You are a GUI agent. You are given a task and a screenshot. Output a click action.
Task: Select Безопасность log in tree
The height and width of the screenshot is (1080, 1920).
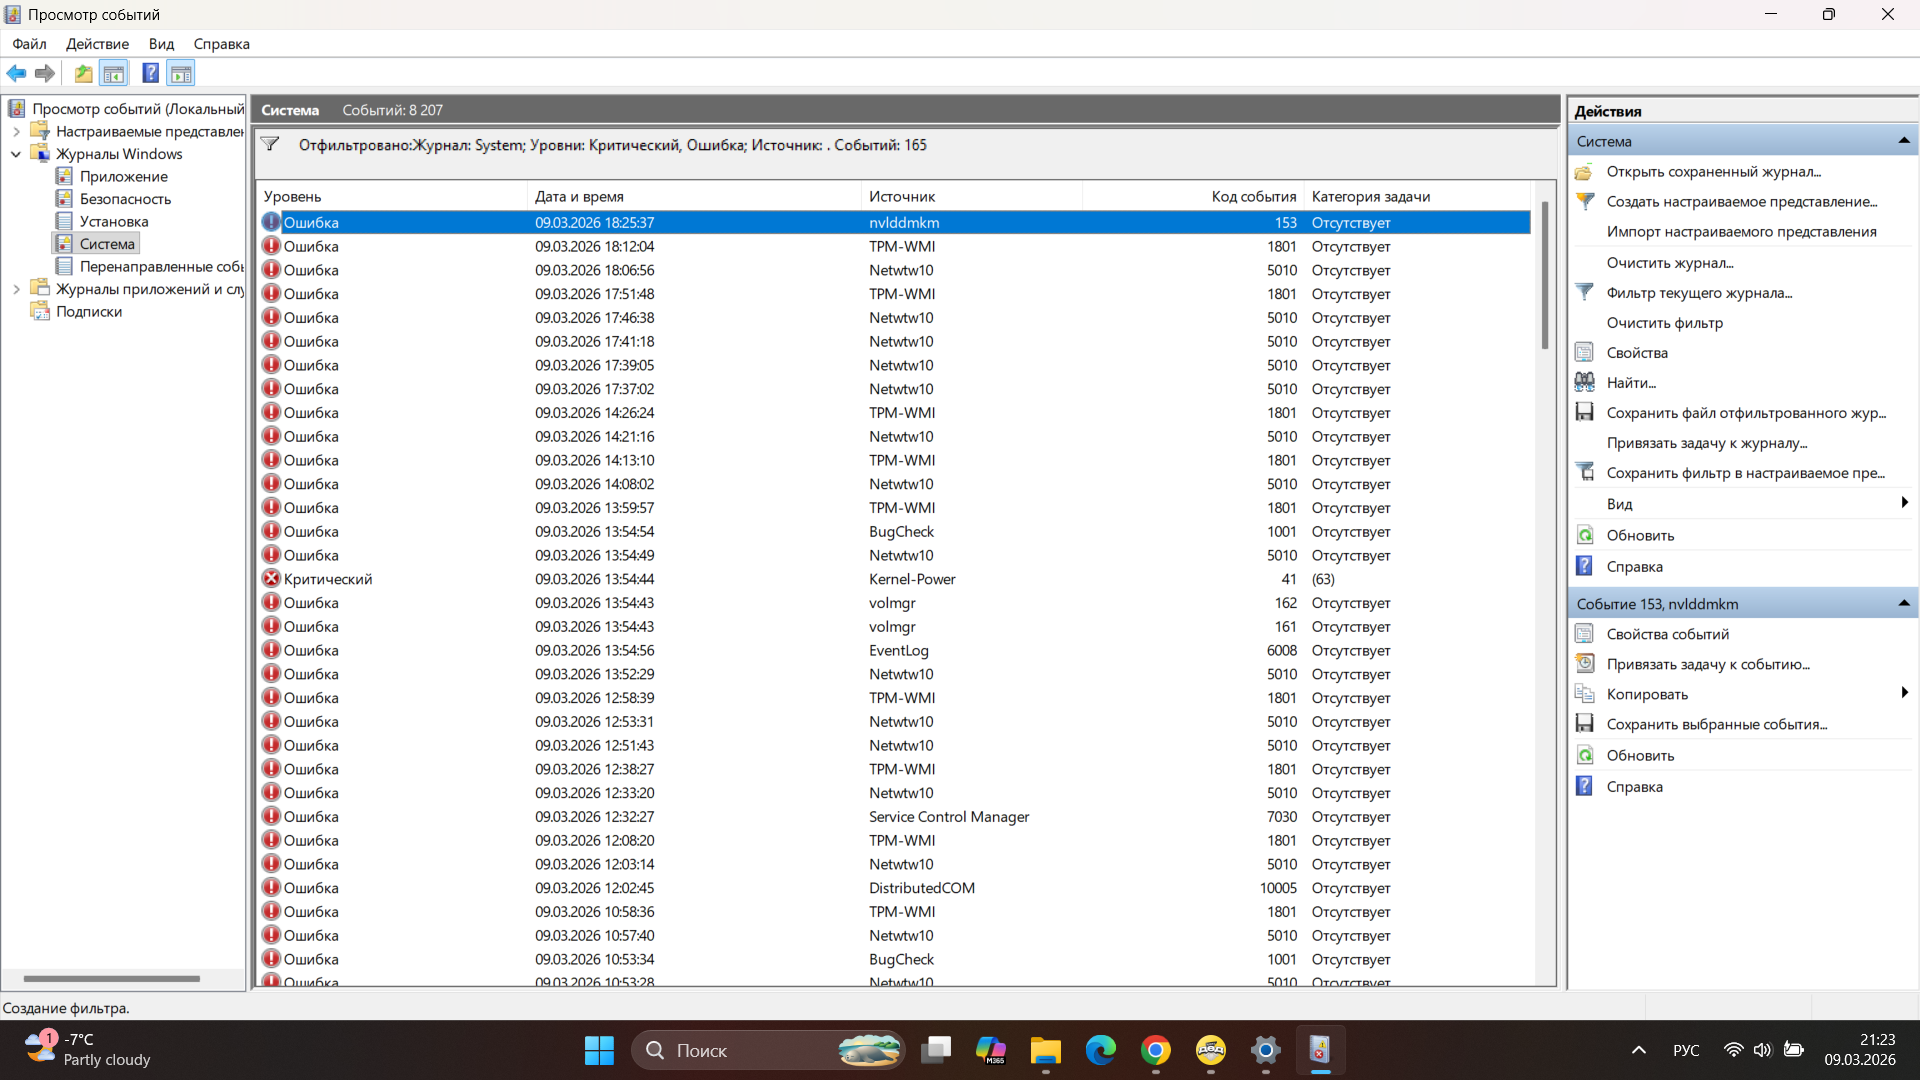(125, 199)
